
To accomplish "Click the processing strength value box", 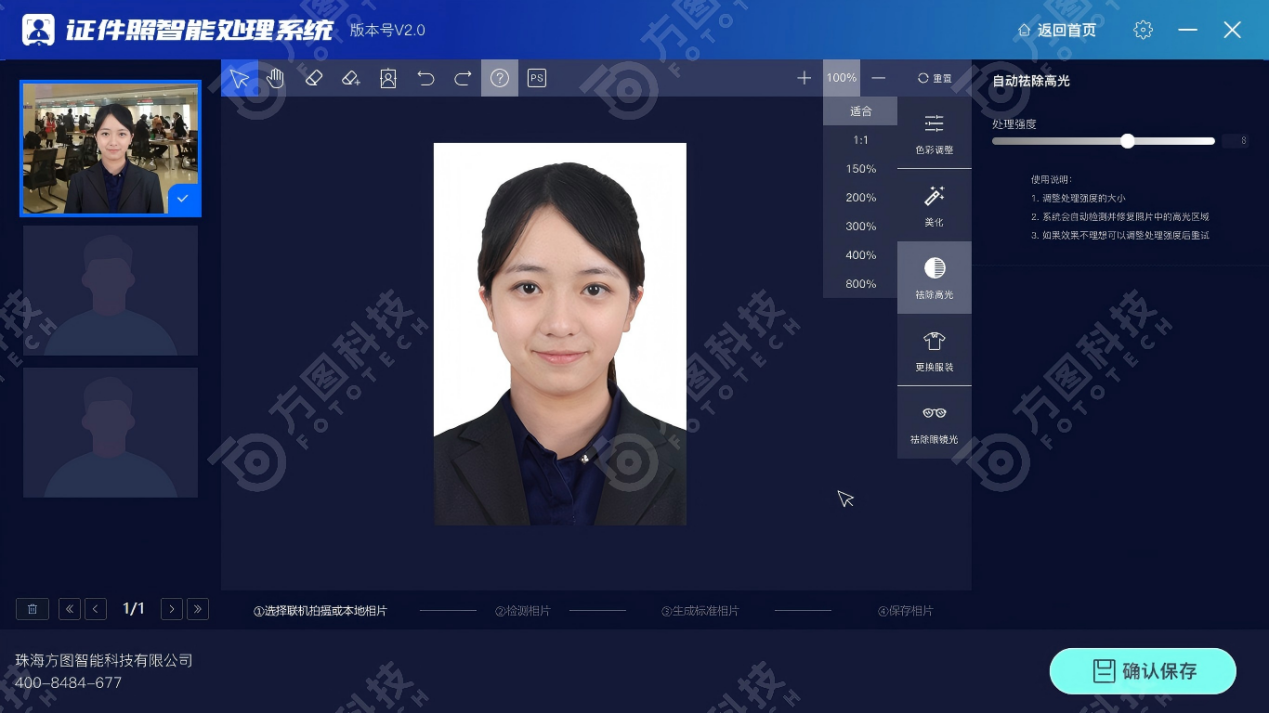I will tap(1235, 141).
